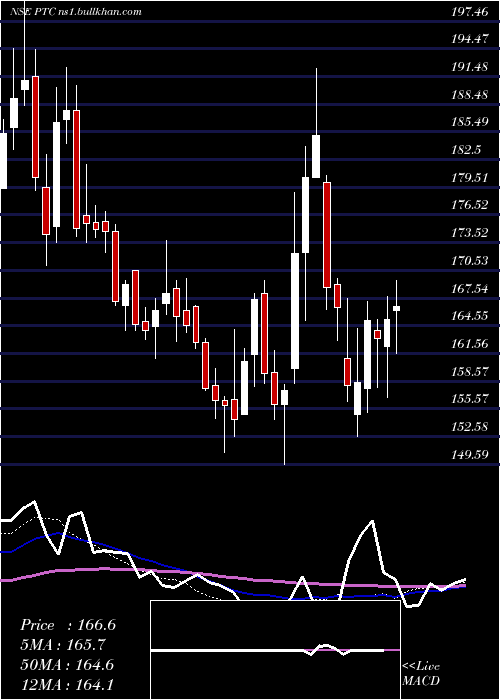Viewport: 500px width, 700px height.
Task: Click the 173.52 price axis label
Action: [469, 233]
